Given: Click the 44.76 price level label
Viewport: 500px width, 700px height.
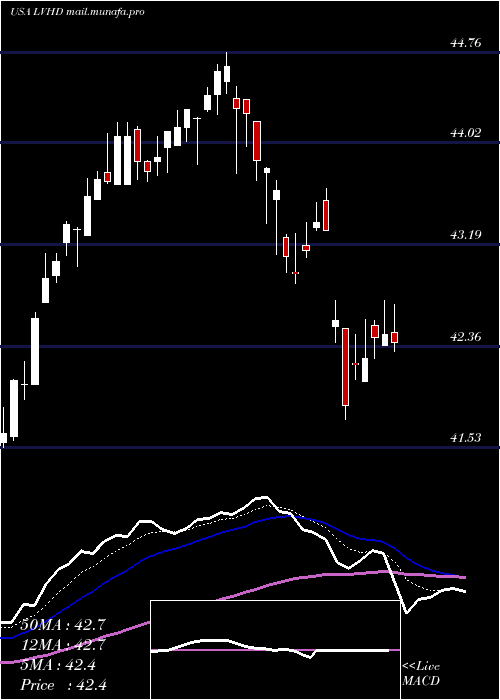Looking at the screenshot, I should point(466,43).
